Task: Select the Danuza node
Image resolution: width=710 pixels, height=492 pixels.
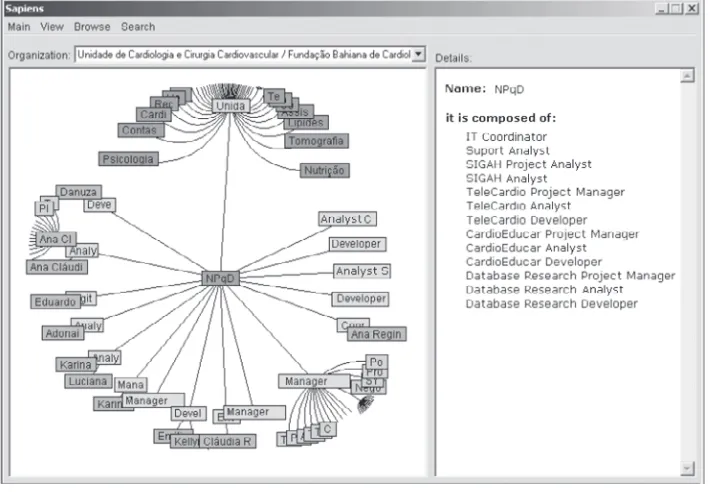Action: (x=79, y=192)
